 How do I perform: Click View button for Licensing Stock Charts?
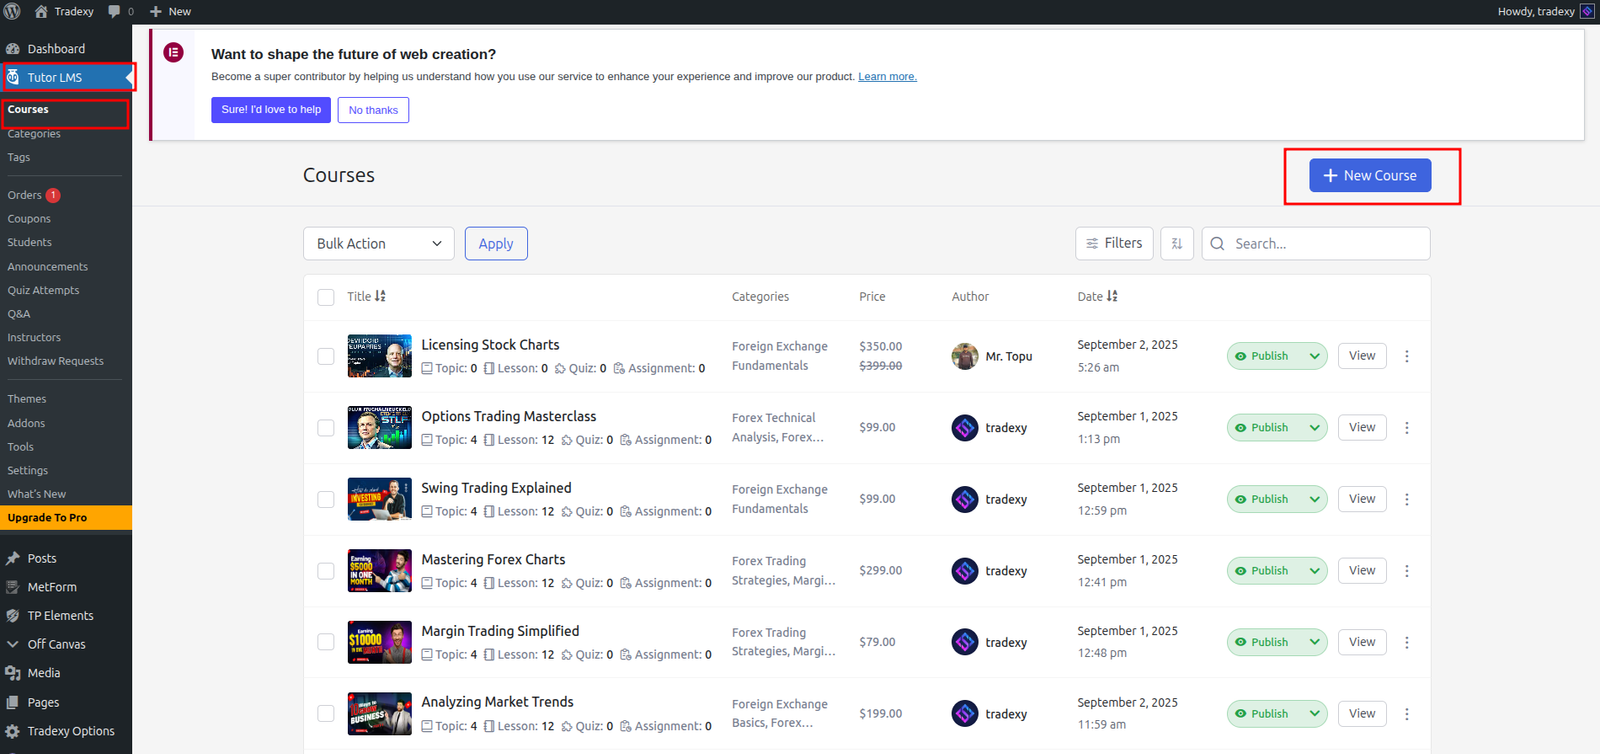[x=1362, y=356]
